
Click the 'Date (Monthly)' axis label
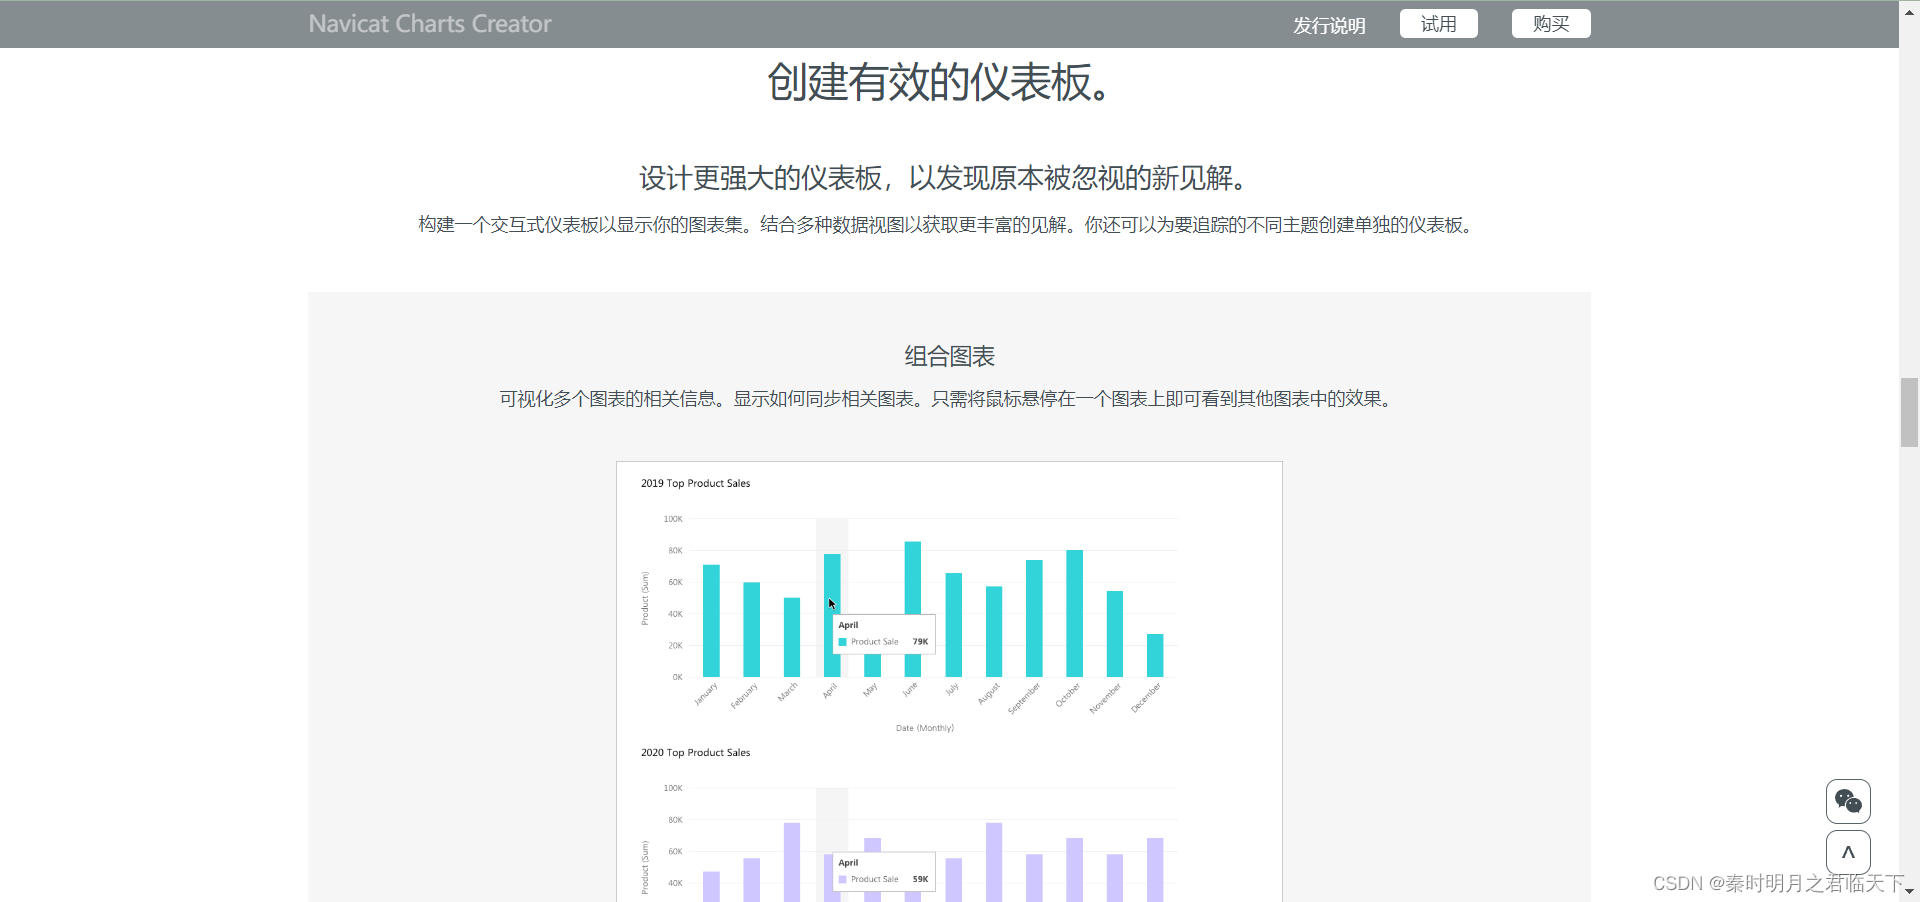(925, 728)
